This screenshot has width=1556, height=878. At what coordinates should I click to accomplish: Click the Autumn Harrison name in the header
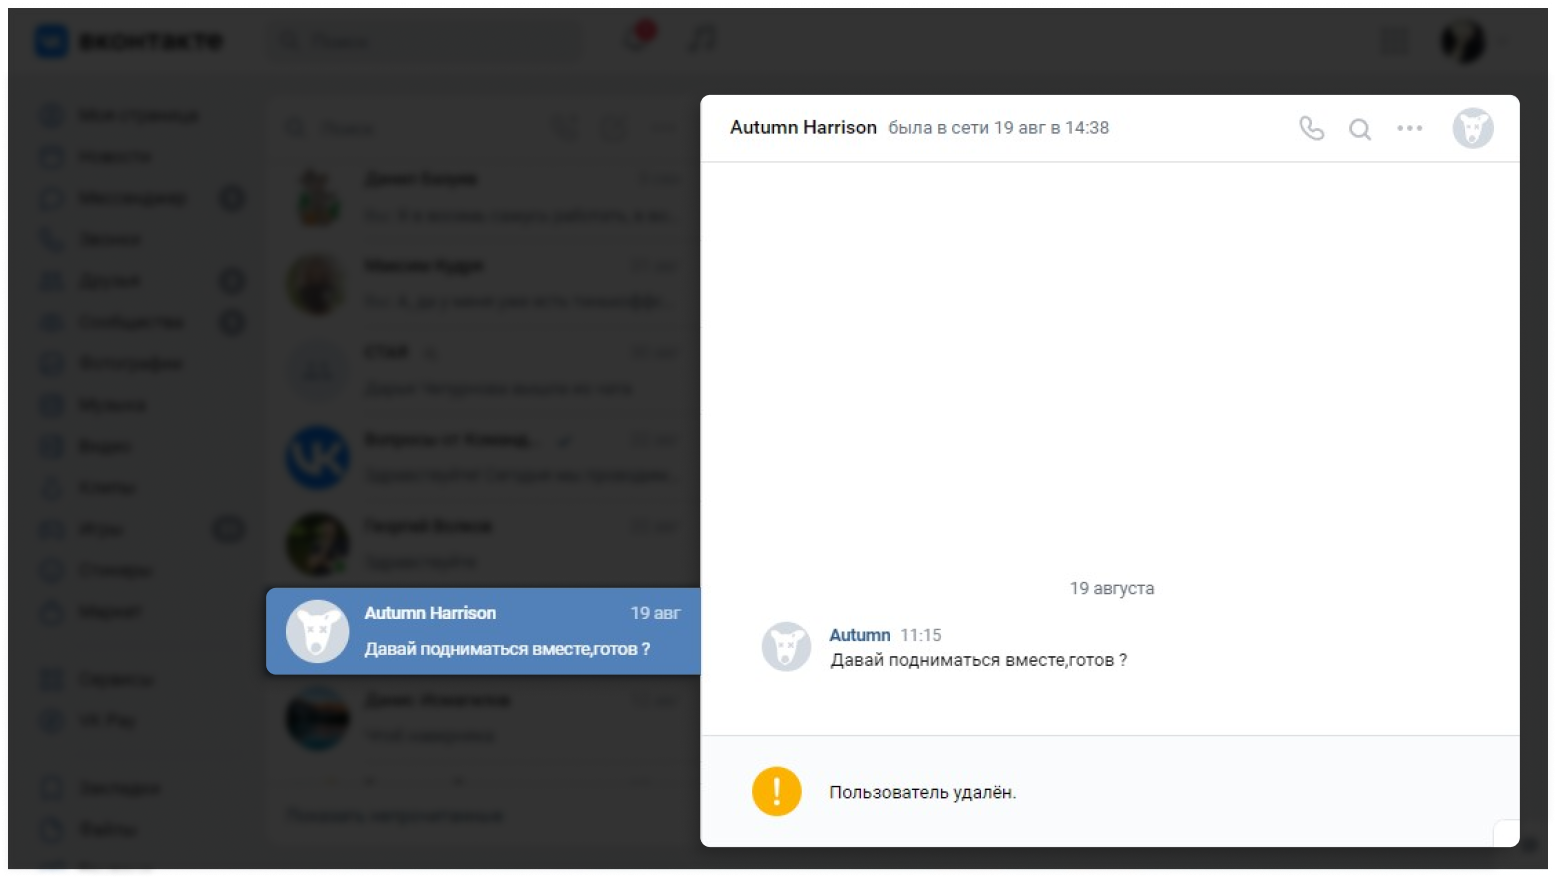coord(803,127)
